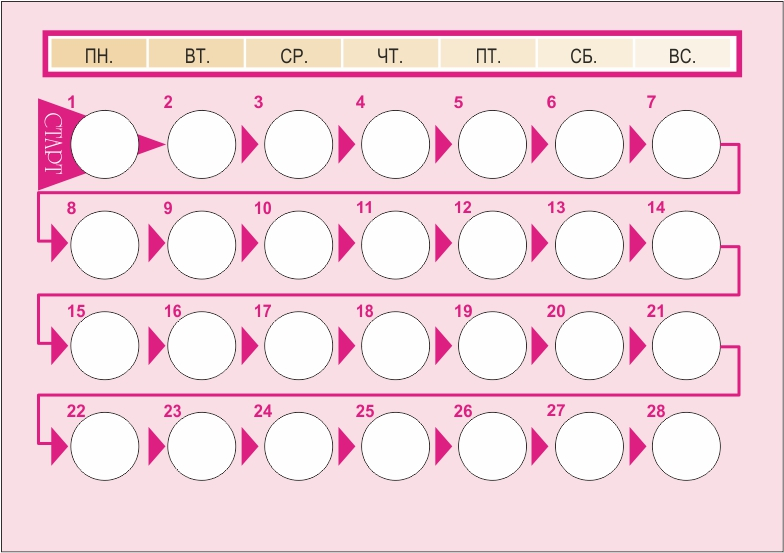Click the ПН. weekday label
784x553 pixels.
coord(99,54)
